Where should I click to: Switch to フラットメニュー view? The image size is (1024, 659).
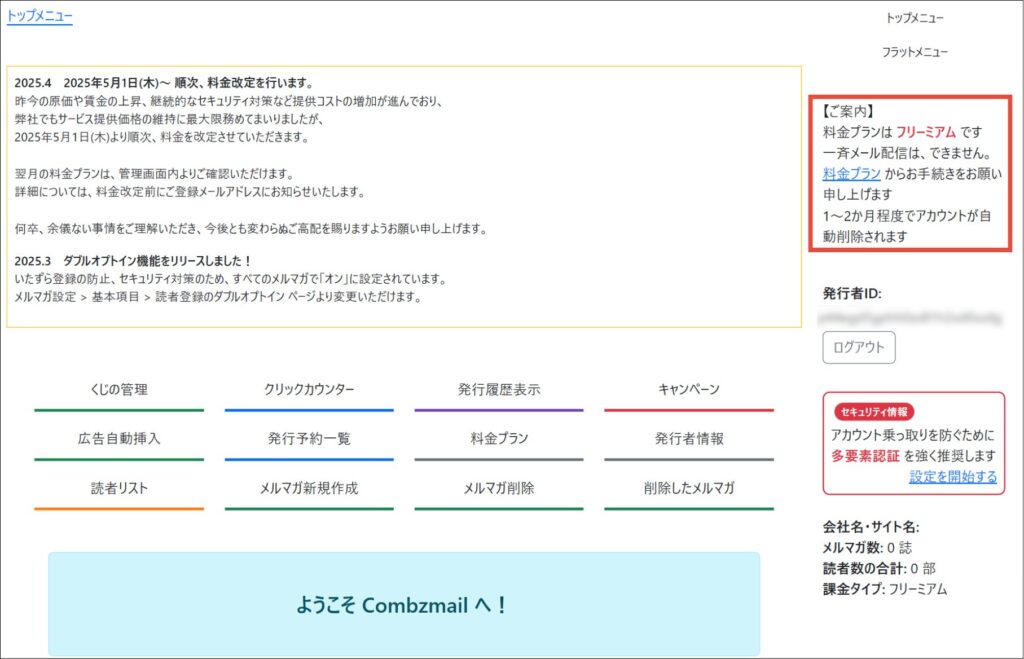(x=914, y=52)
